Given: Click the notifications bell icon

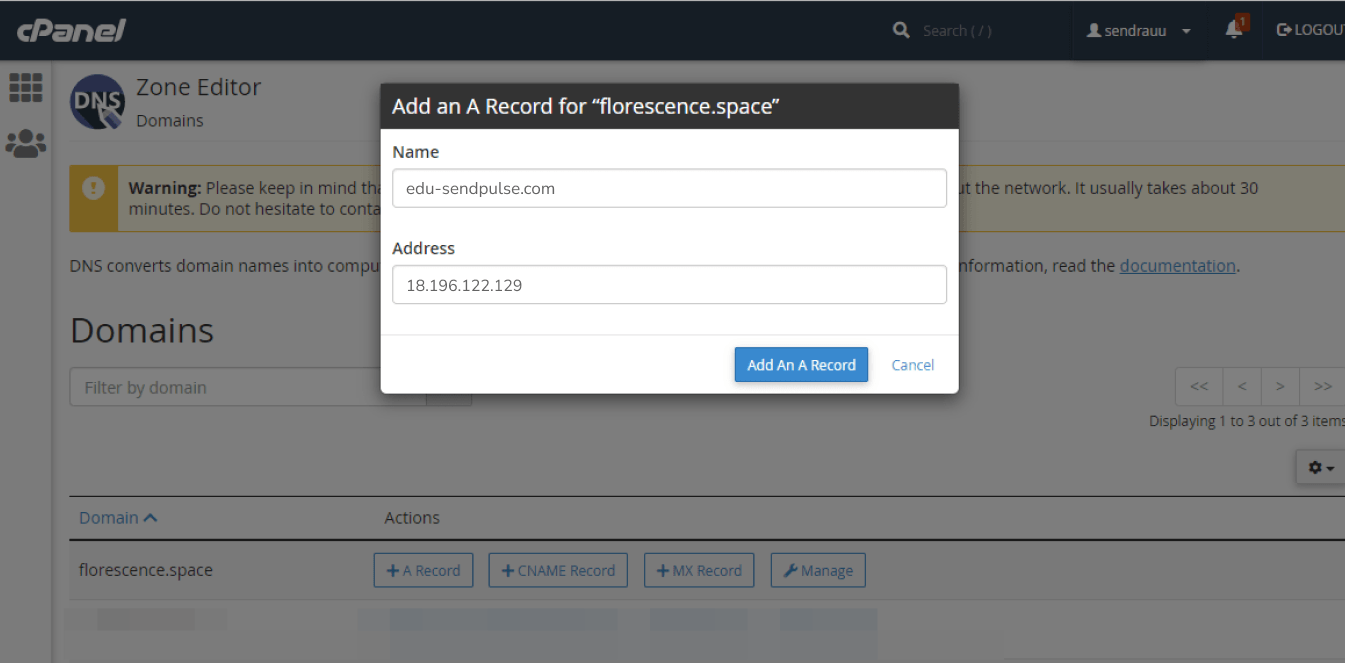Looking at the screenshot, I should (x=1234, y=30).
